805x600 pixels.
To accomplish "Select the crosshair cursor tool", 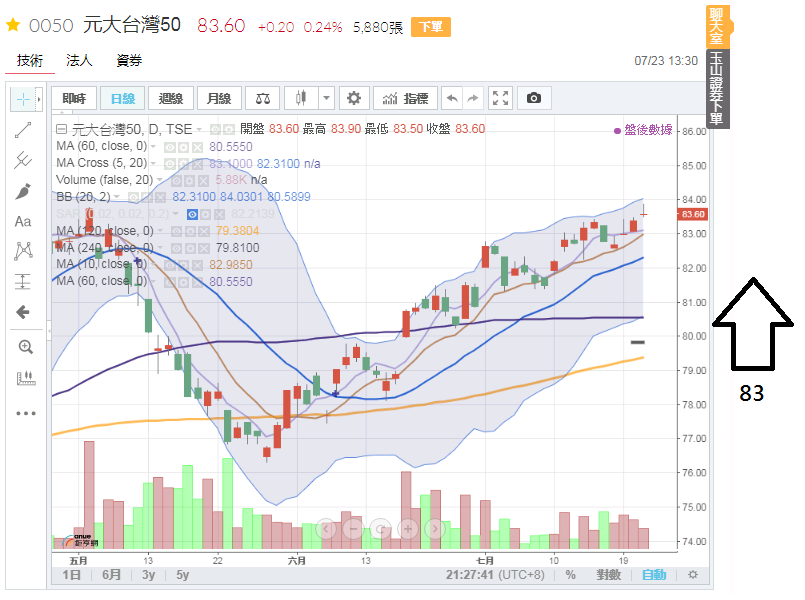I will click(23, 99).
